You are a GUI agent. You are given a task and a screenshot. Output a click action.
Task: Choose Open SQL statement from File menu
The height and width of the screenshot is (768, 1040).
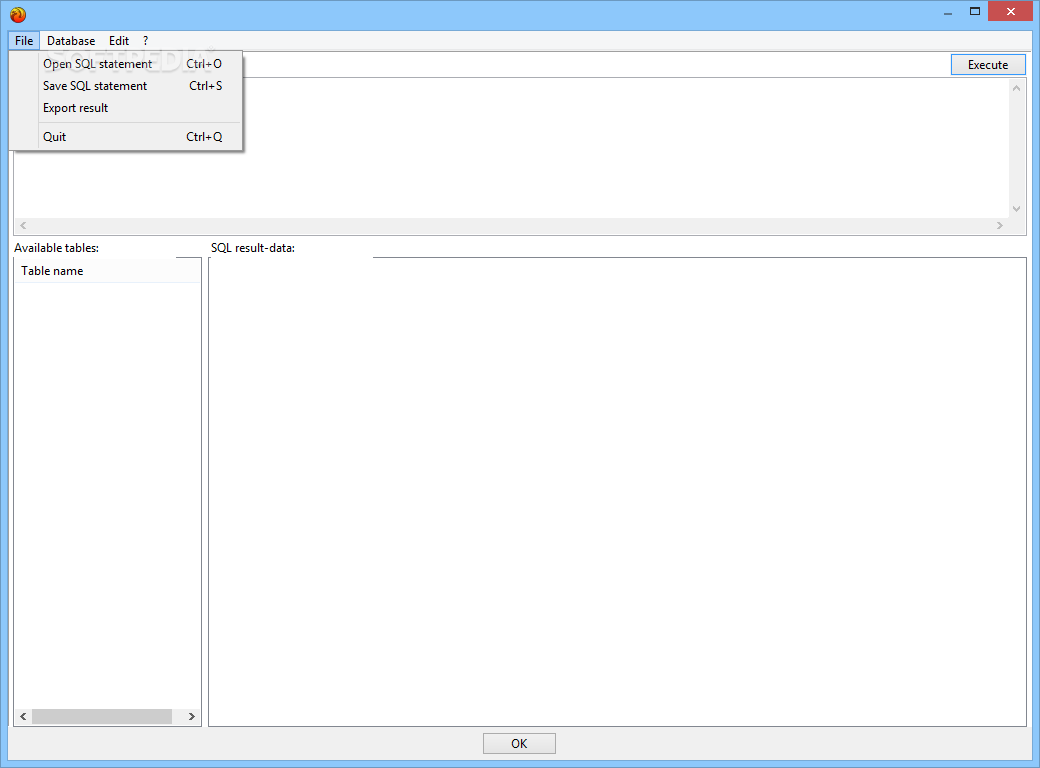click(126, 64)
